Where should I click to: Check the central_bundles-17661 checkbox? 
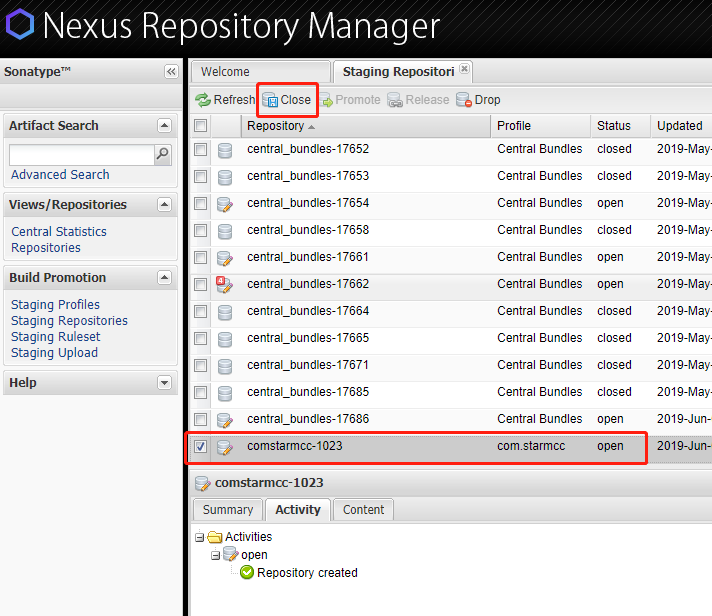[x=200, y=257]
